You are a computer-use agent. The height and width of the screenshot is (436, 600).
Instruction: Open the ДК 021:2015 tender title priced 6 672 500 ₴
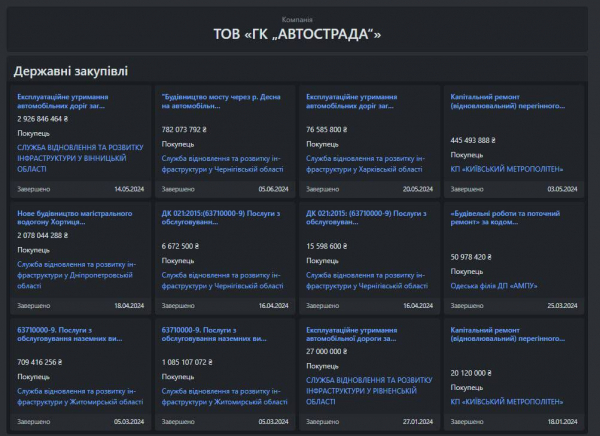(222, 218)
